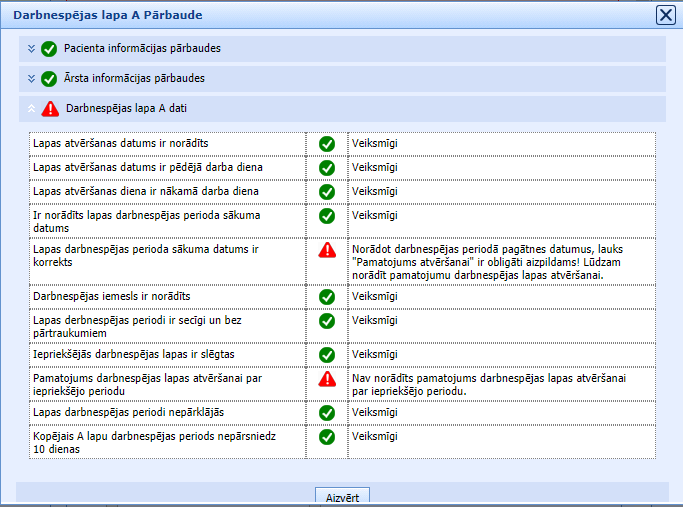Click green check for Kopējais A lapu darbnespējas periods

click(x=326, y=437)
